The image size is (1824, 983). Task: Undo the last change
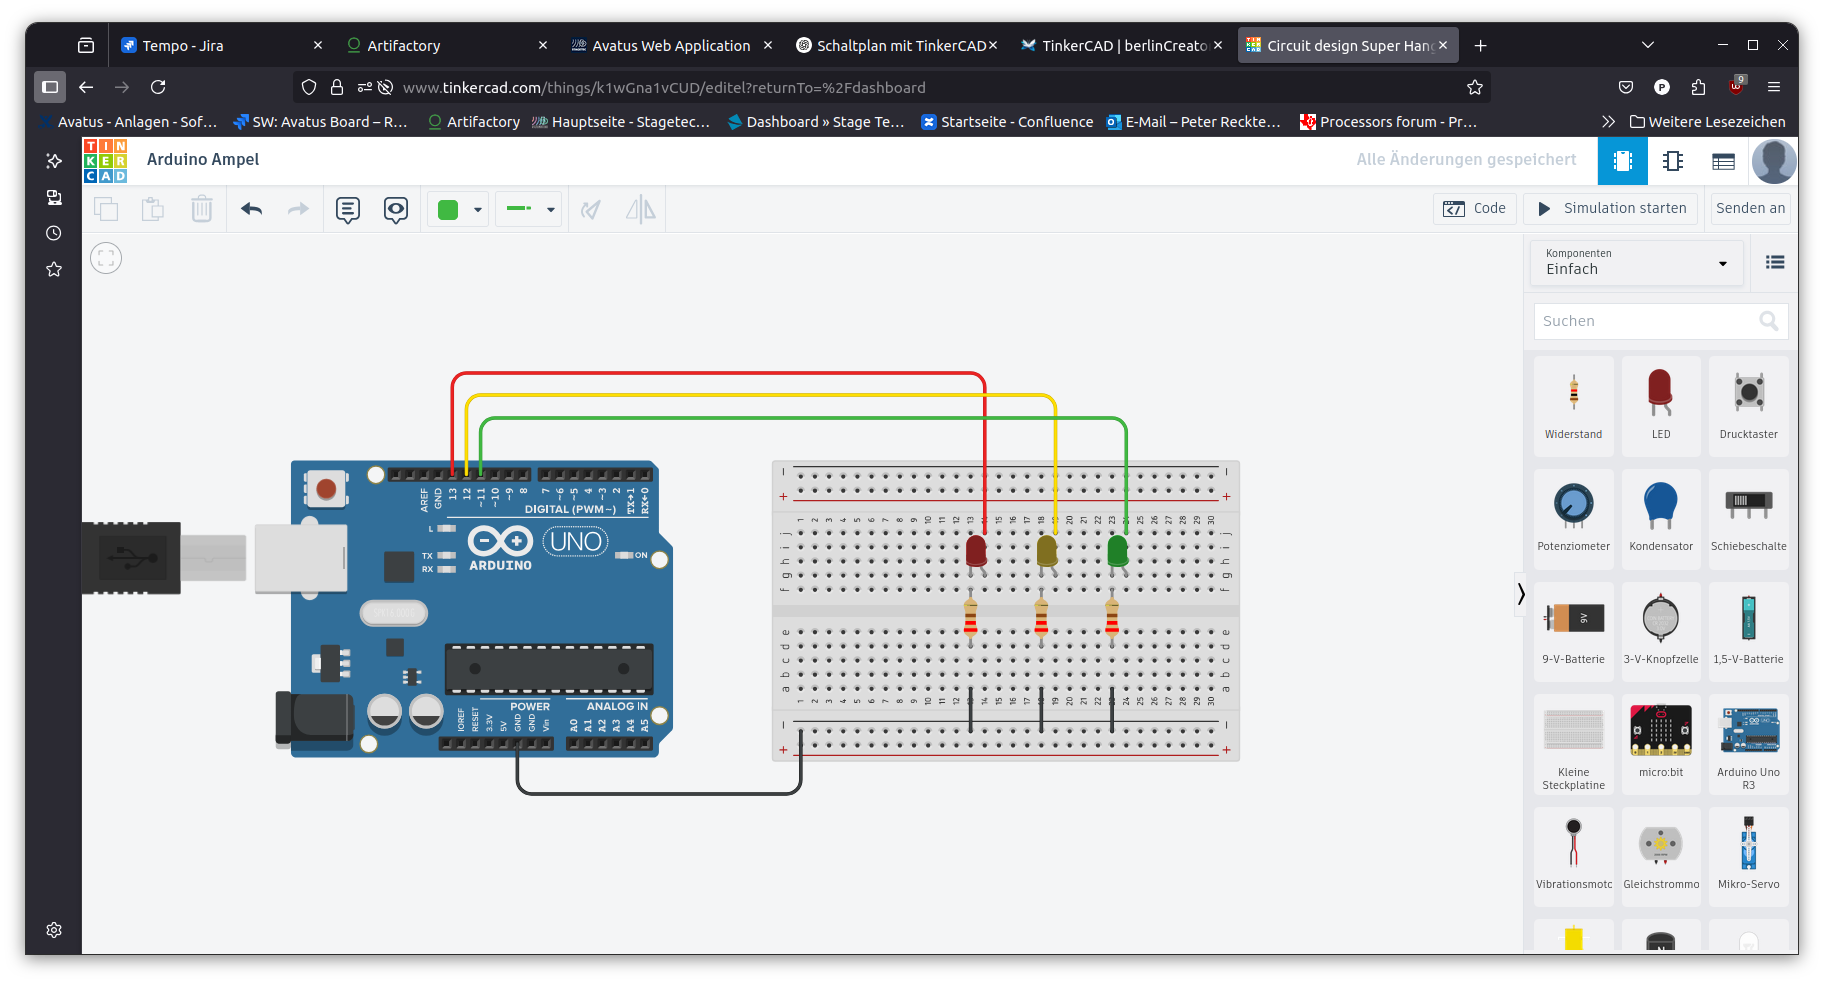[251, 209]
